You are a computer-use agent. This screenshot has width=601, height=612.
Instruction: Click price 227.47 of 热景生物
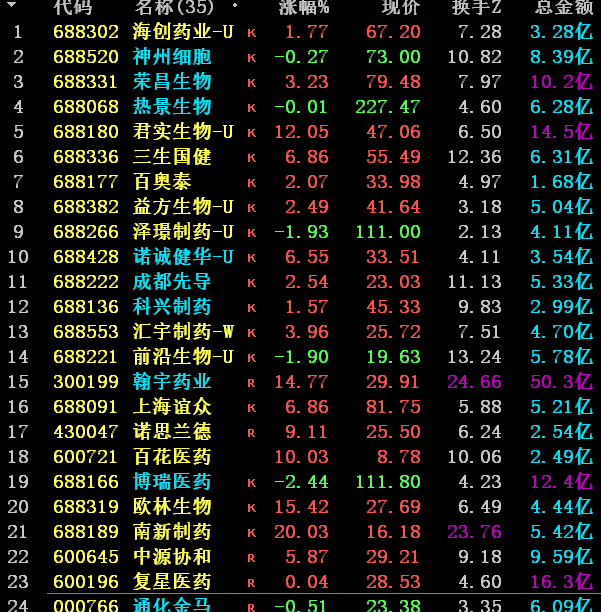(388, 107)
